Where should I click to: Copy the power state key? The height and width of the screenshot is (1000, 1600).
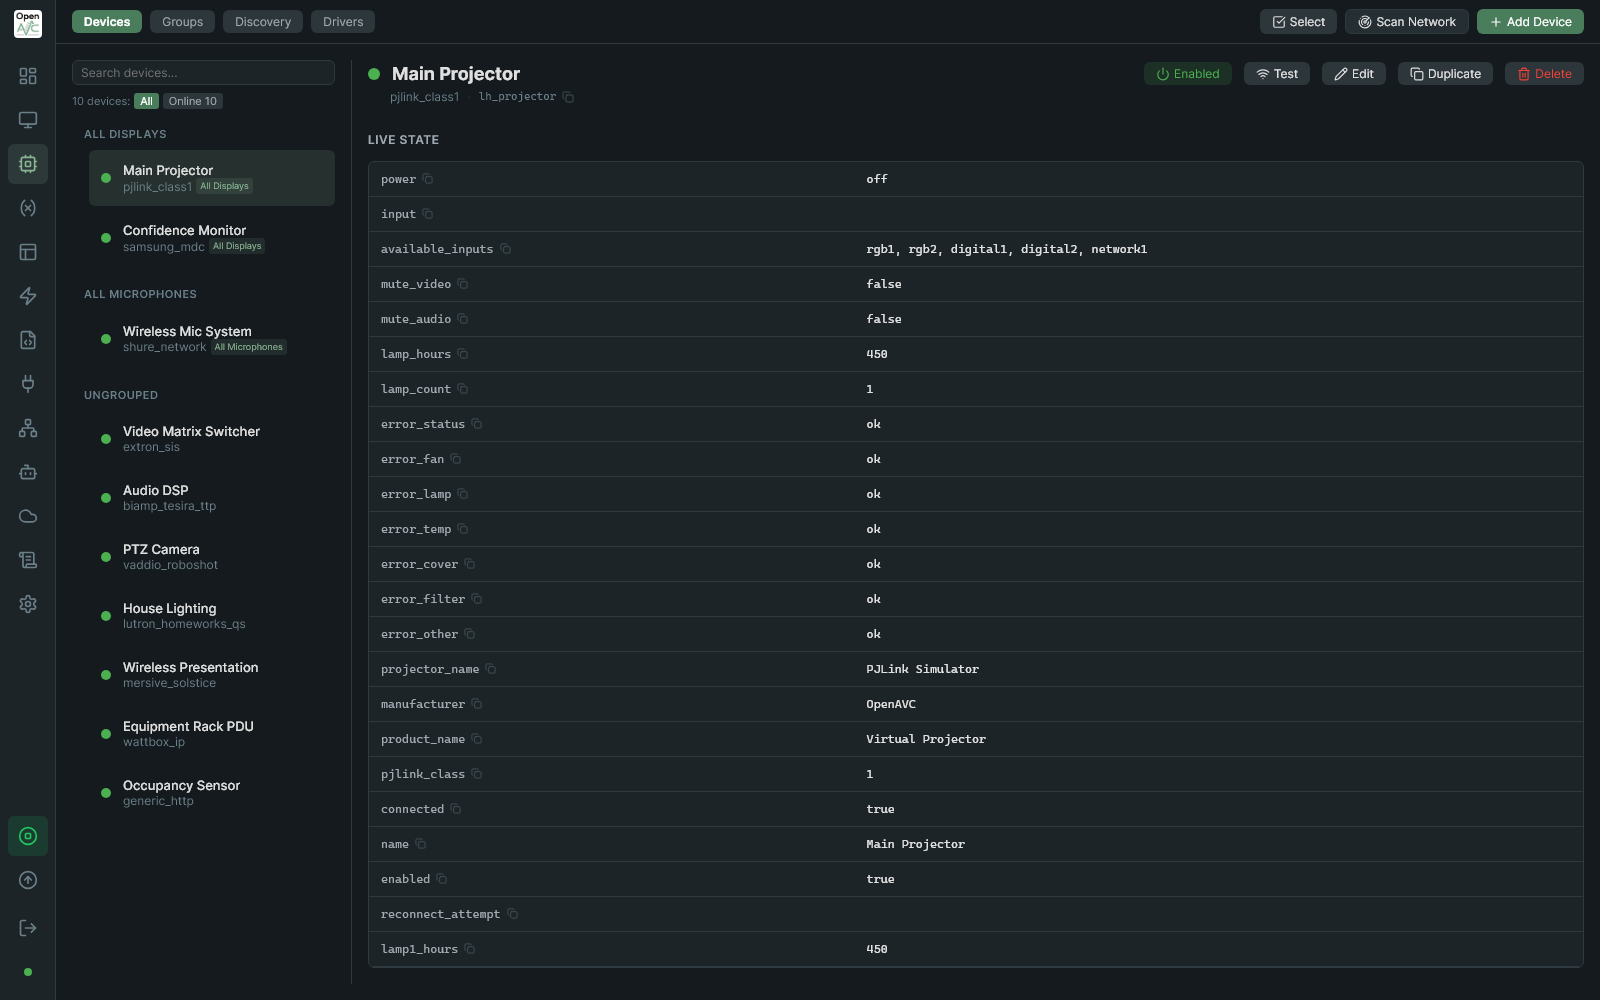coord(428,179)
